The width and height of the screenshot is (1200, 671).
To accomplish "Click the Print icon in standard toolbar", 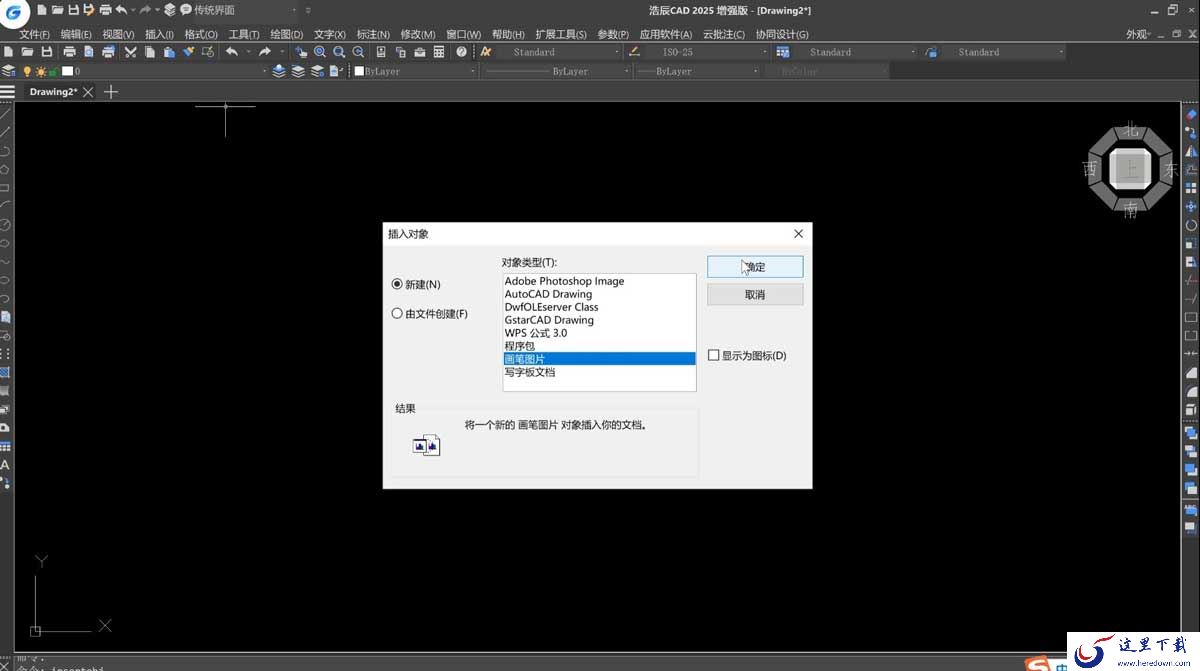I will click(x=69, y=52).
